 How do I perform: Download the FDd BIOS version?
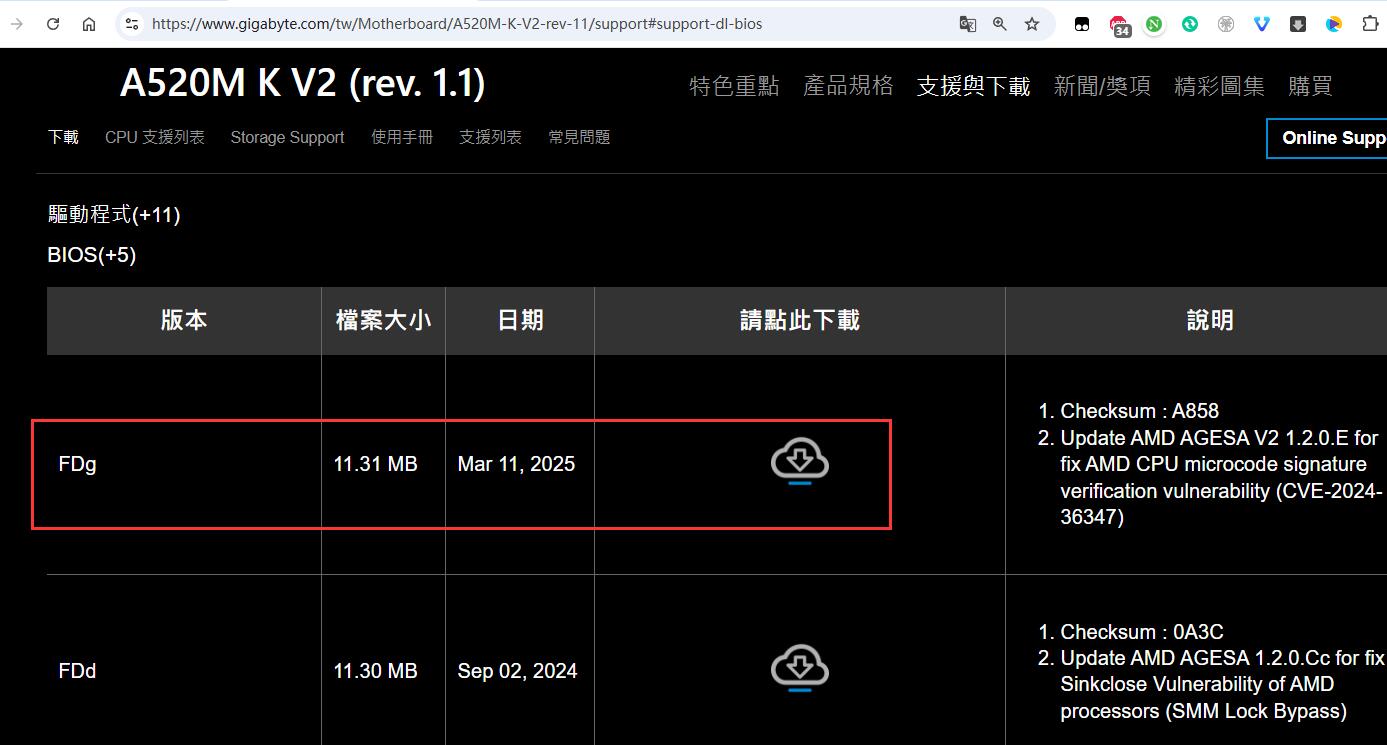tap(799, 668)
